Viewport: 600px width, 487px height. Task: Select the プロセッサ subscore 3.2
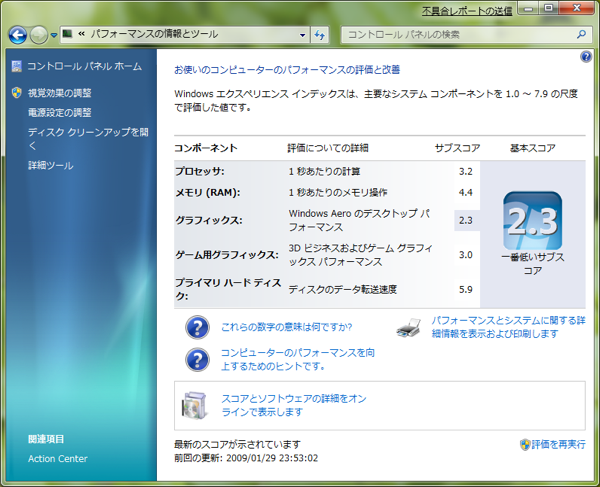tap(466, 171)
